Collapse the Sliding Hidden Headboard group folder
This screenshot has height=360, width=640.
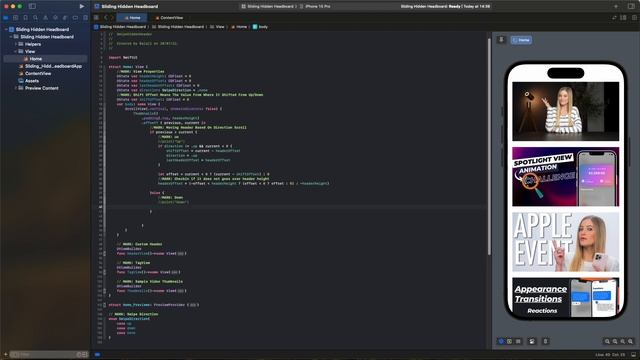tap(11, 37)
